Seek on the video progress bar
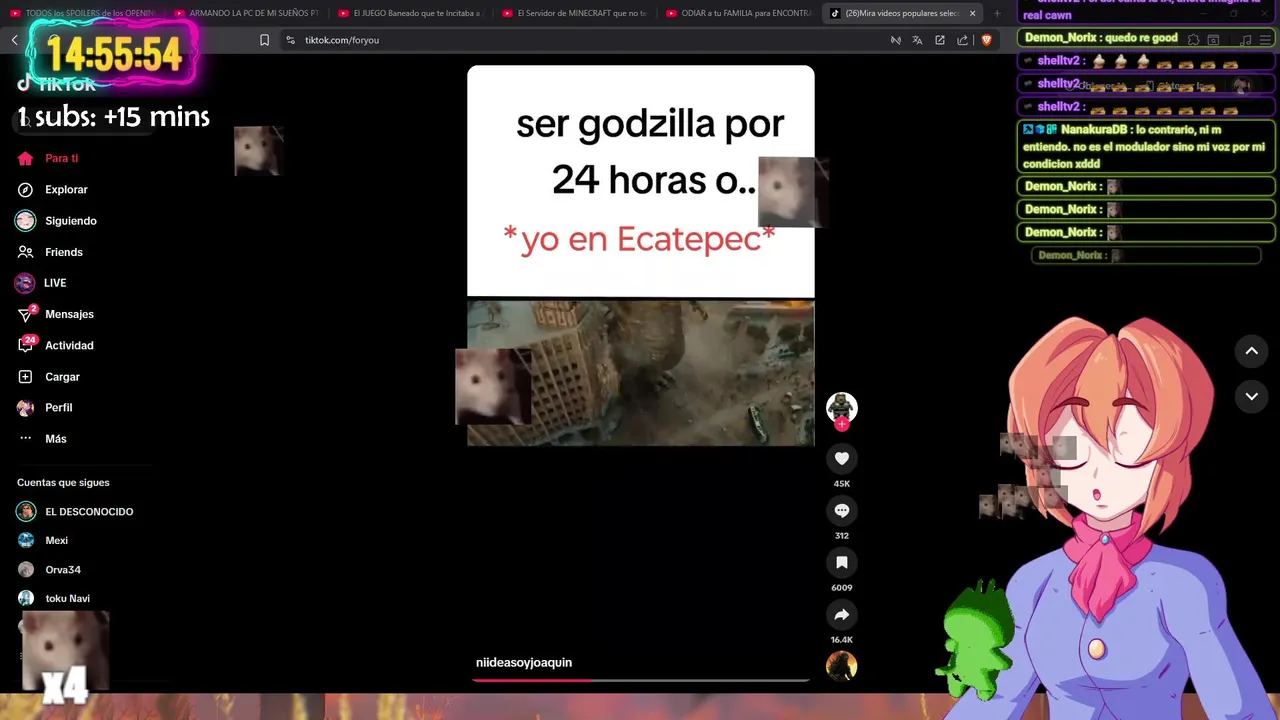This screenshot has width=1280, height=720. pos(641,680)
